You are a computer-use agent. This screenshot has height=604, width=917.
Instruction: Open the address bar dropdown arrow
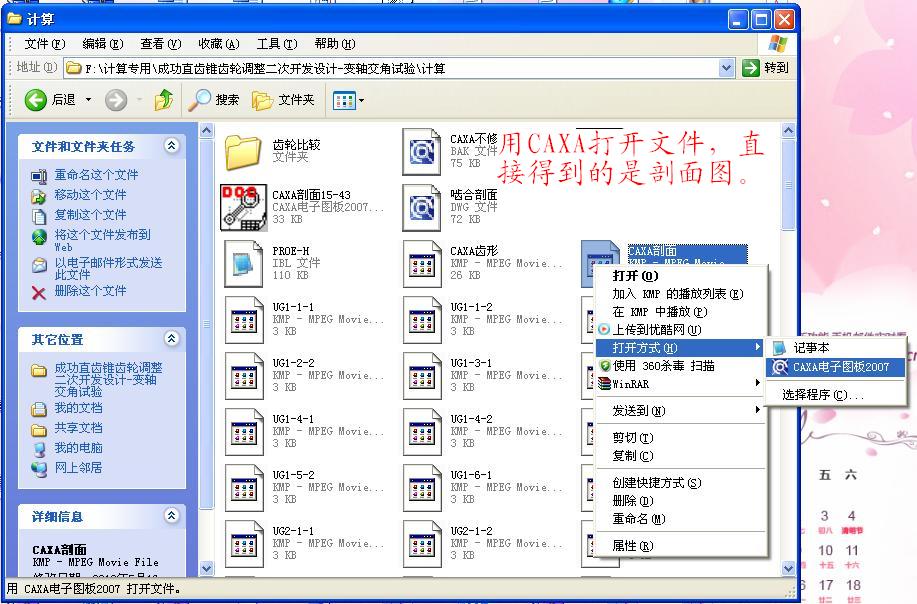click(726, 68)
